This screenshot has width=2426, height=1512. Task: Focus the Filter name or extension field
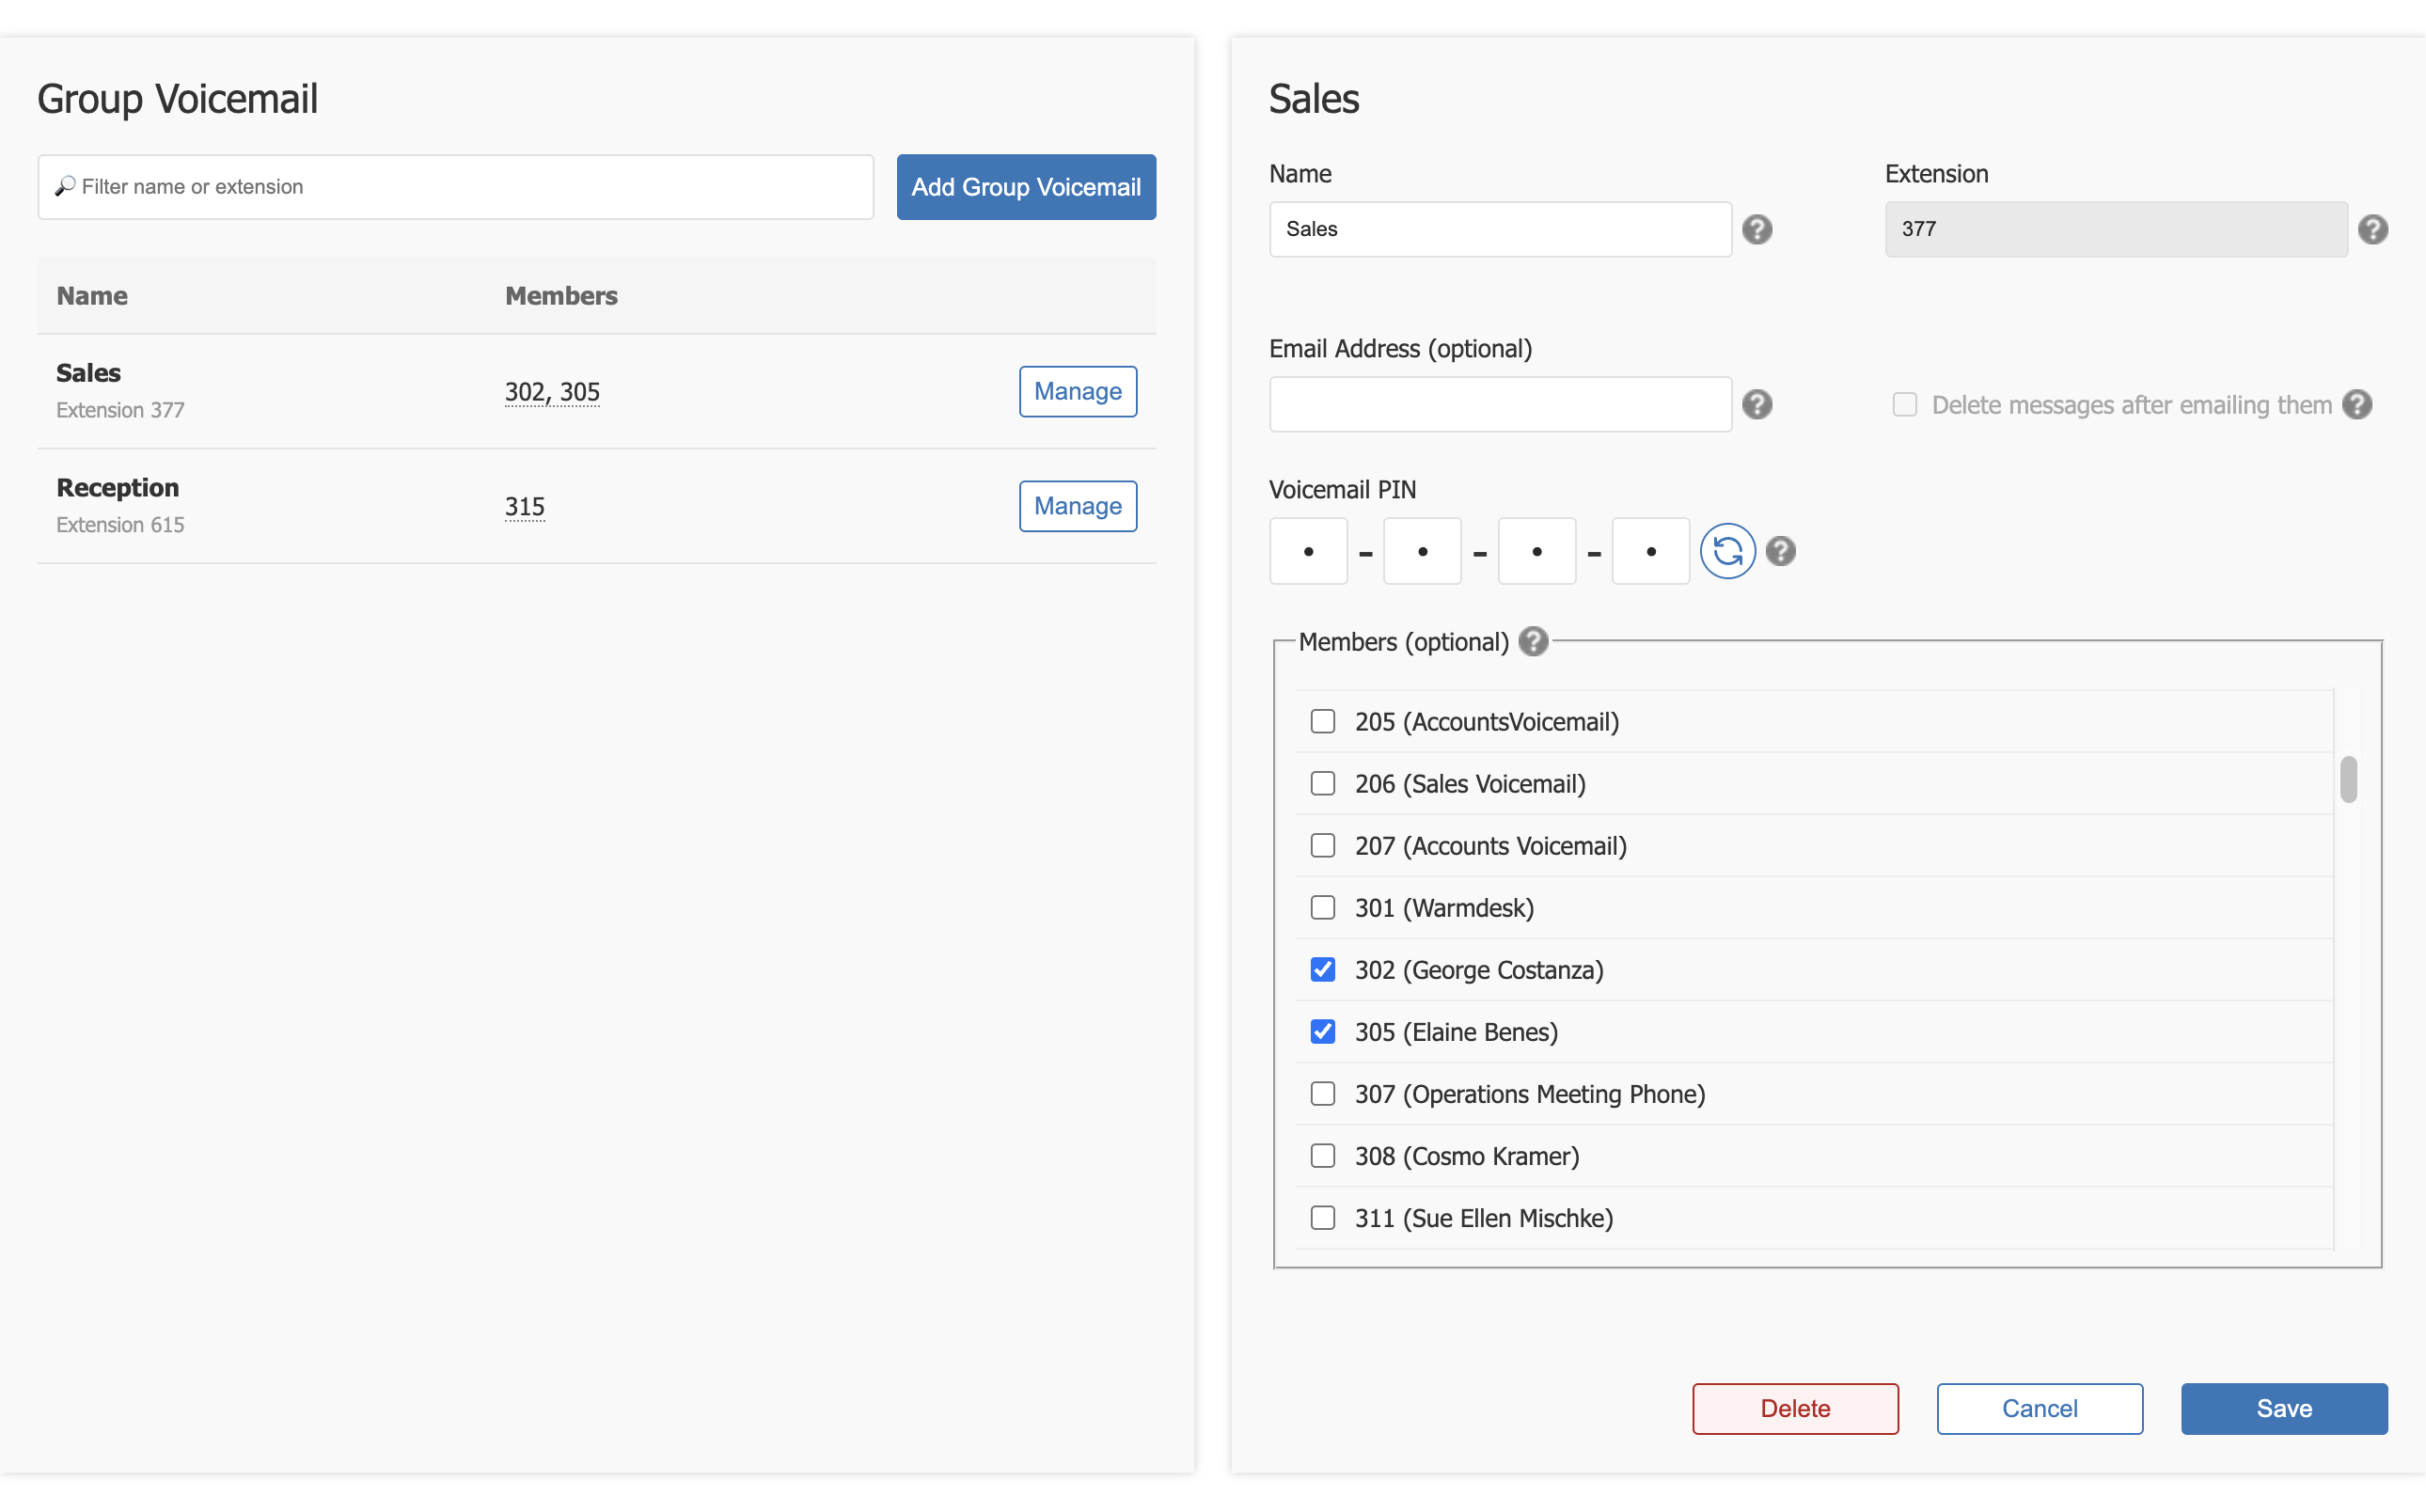click(455, 187)
